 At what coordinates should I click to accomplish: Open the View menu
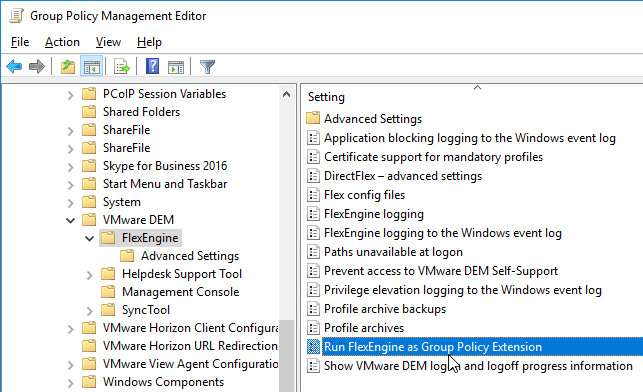(108, 42)
